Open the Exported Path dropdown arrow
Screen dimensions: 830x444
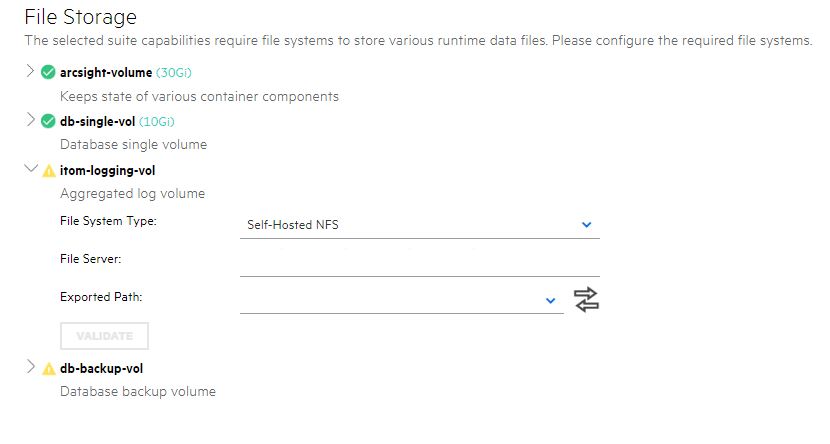(x=550, y=299)
